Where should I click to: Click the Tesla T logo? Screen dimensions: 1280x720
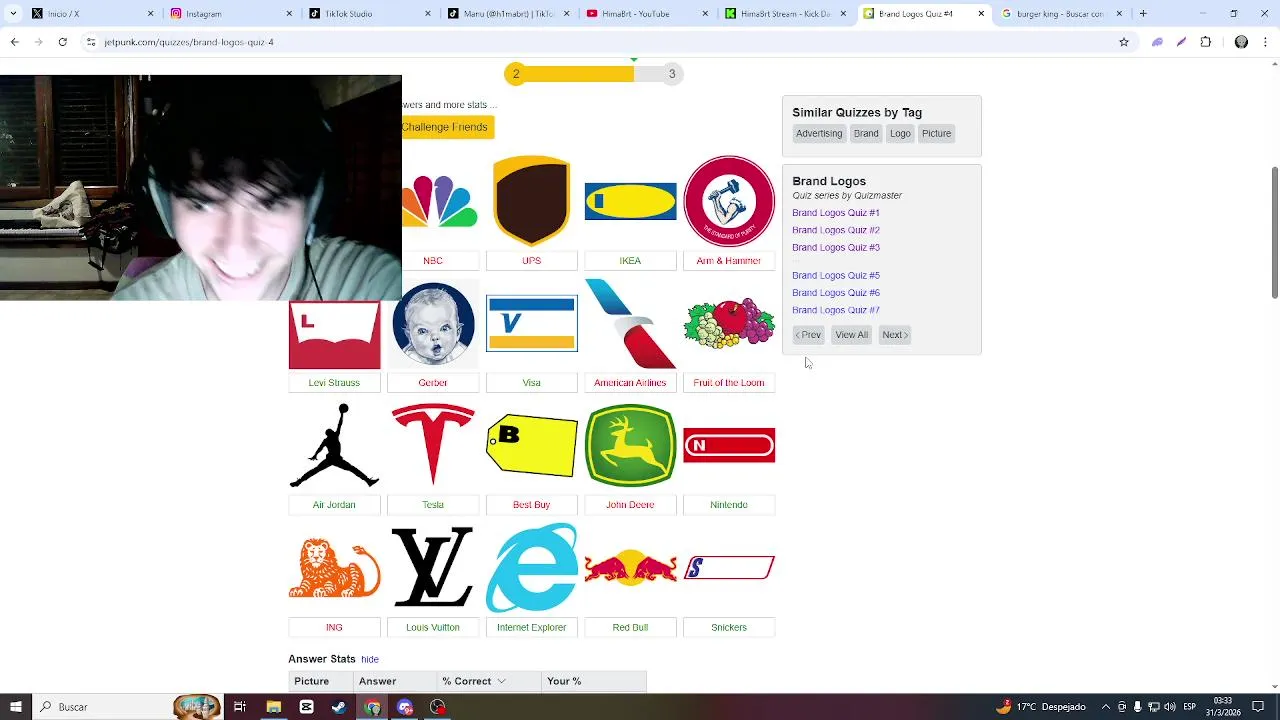433,445
